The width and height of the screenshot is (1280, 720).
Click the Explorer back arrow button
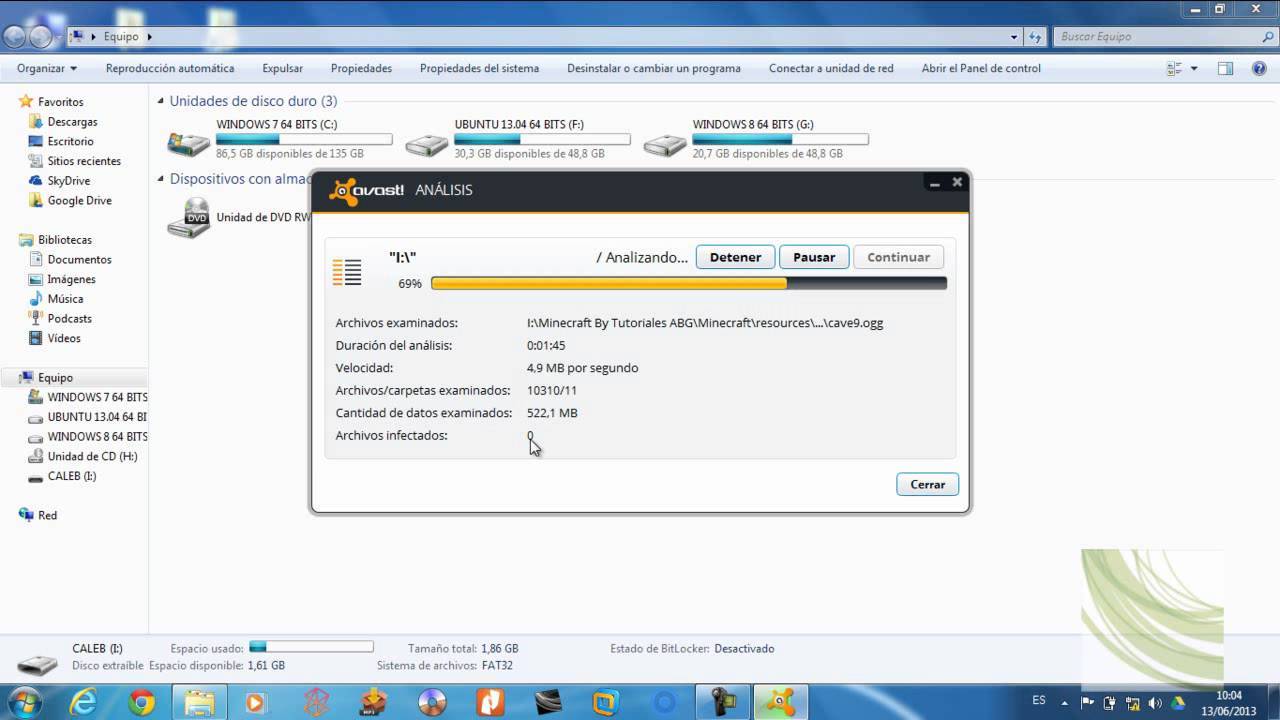click(15, 36)
